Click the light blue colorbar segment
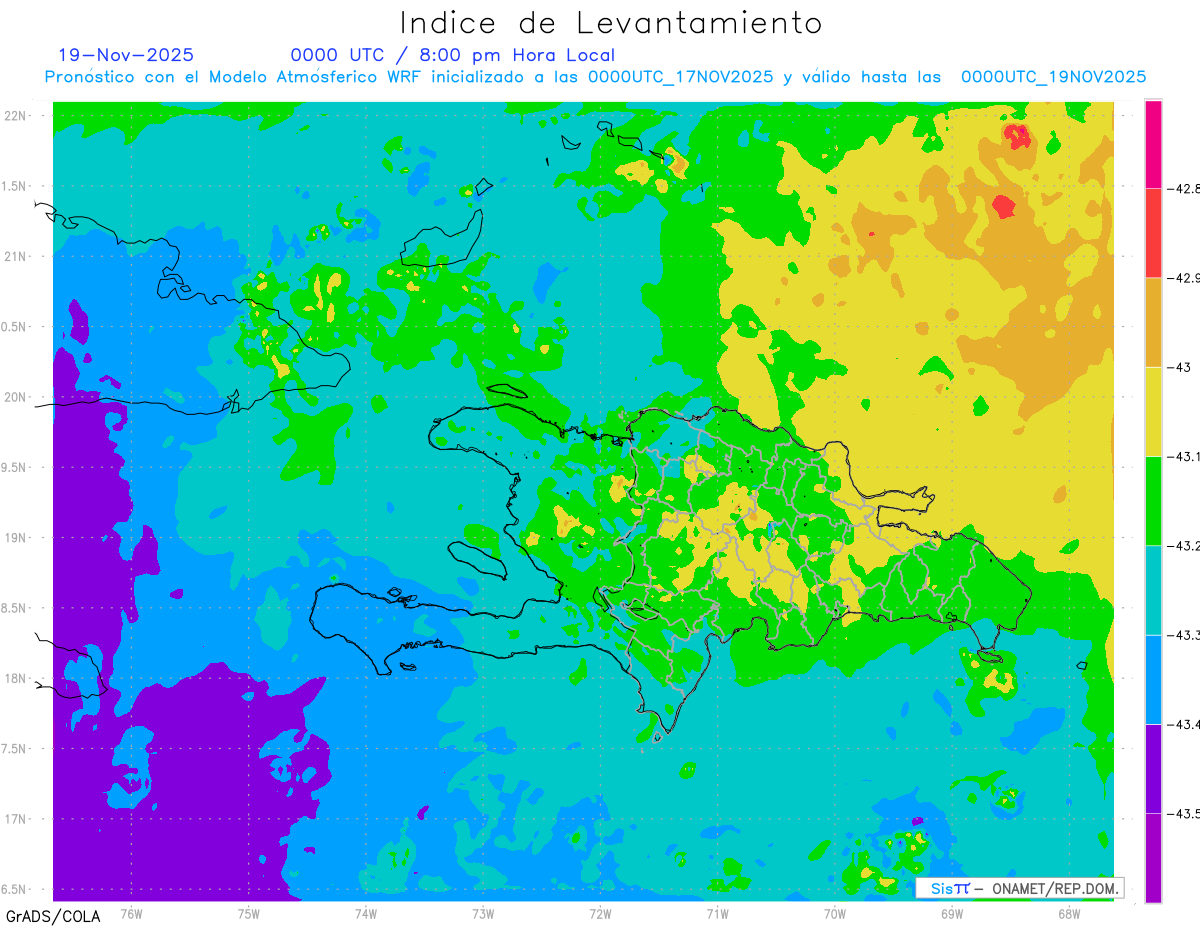Screen dimensions: 1200x927 (1153, 679)
